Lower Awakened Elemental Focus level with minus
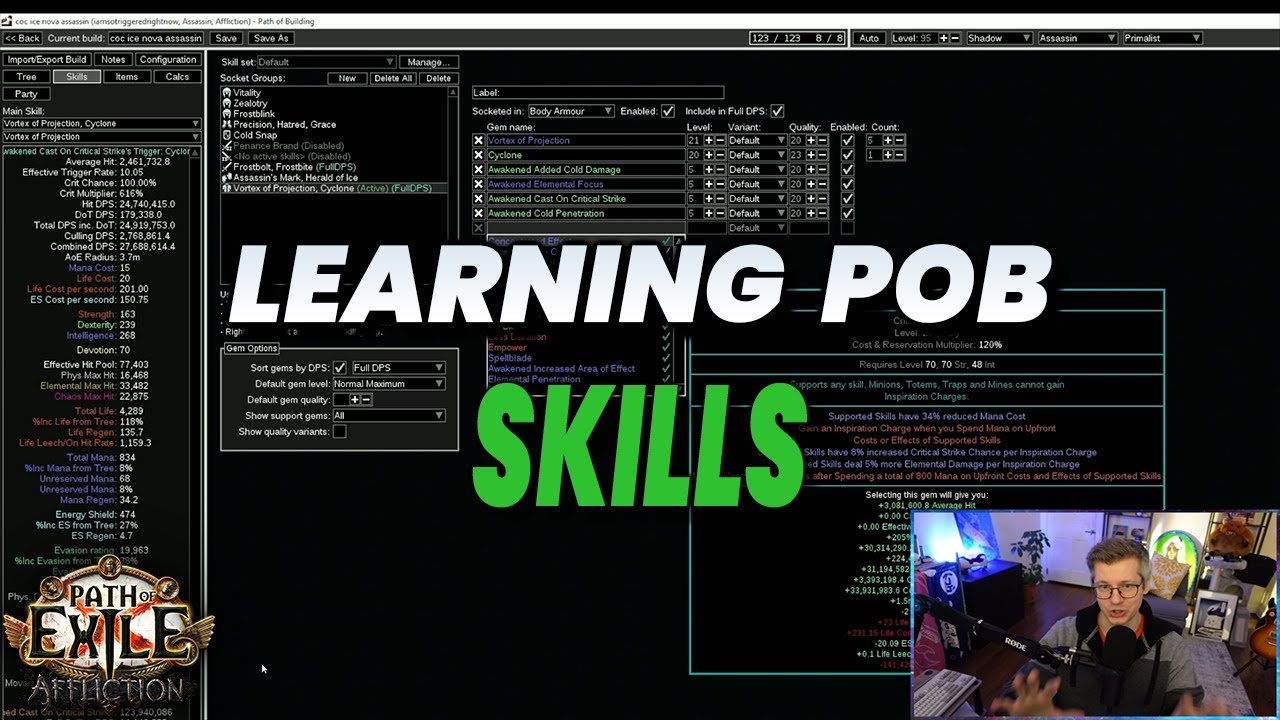This screenshot has width=1280, height=720. (x=720, y=184)
